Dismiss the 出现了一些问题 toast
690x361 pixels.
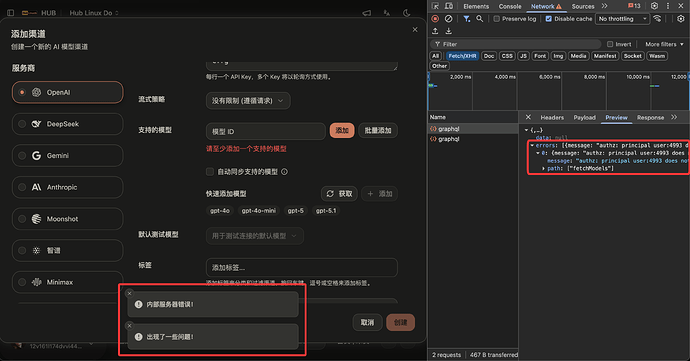coord(129,326)
